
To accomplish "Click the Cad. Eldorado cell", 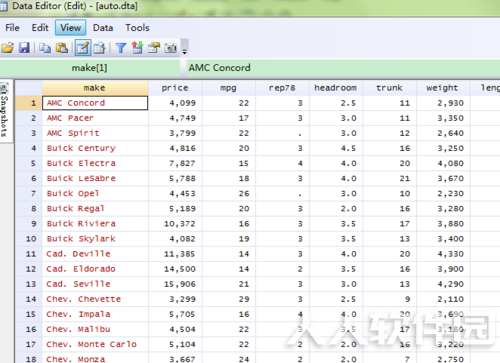I will pyautogui.click(x=95, y=269).
